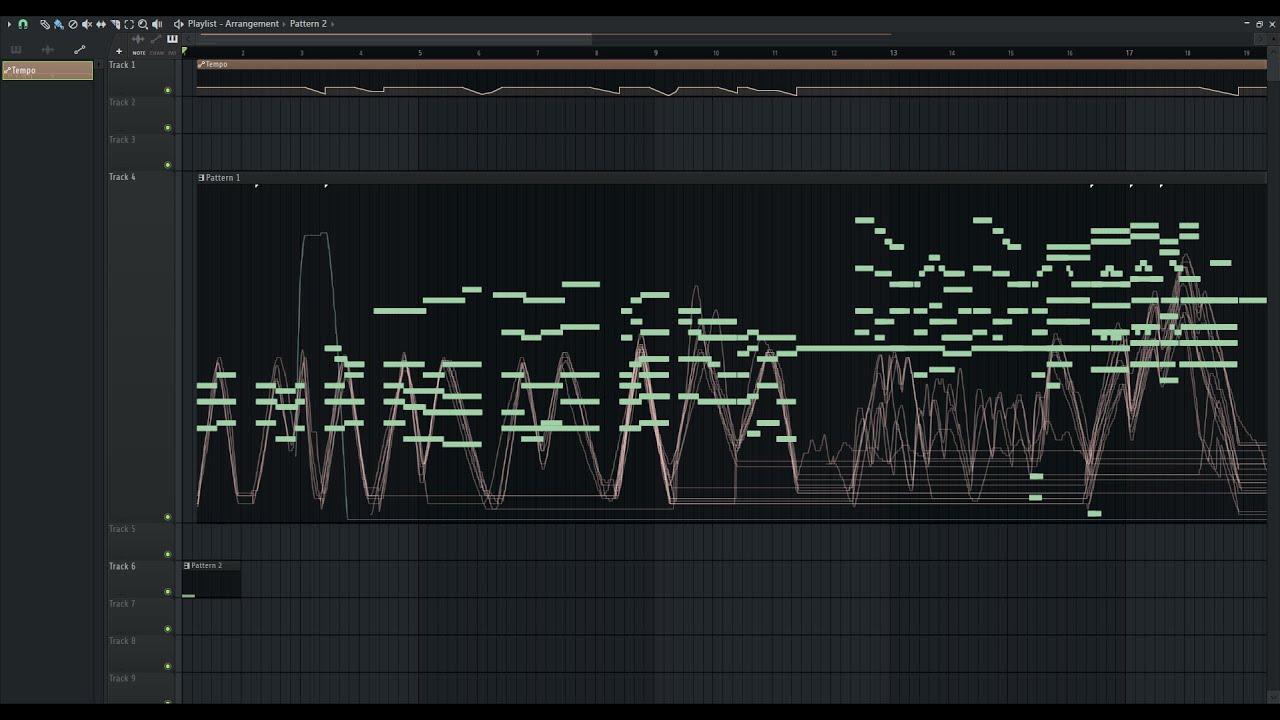1280x720 pixels.
Task: Select the Track 7 header
Action: pos(140,616)
